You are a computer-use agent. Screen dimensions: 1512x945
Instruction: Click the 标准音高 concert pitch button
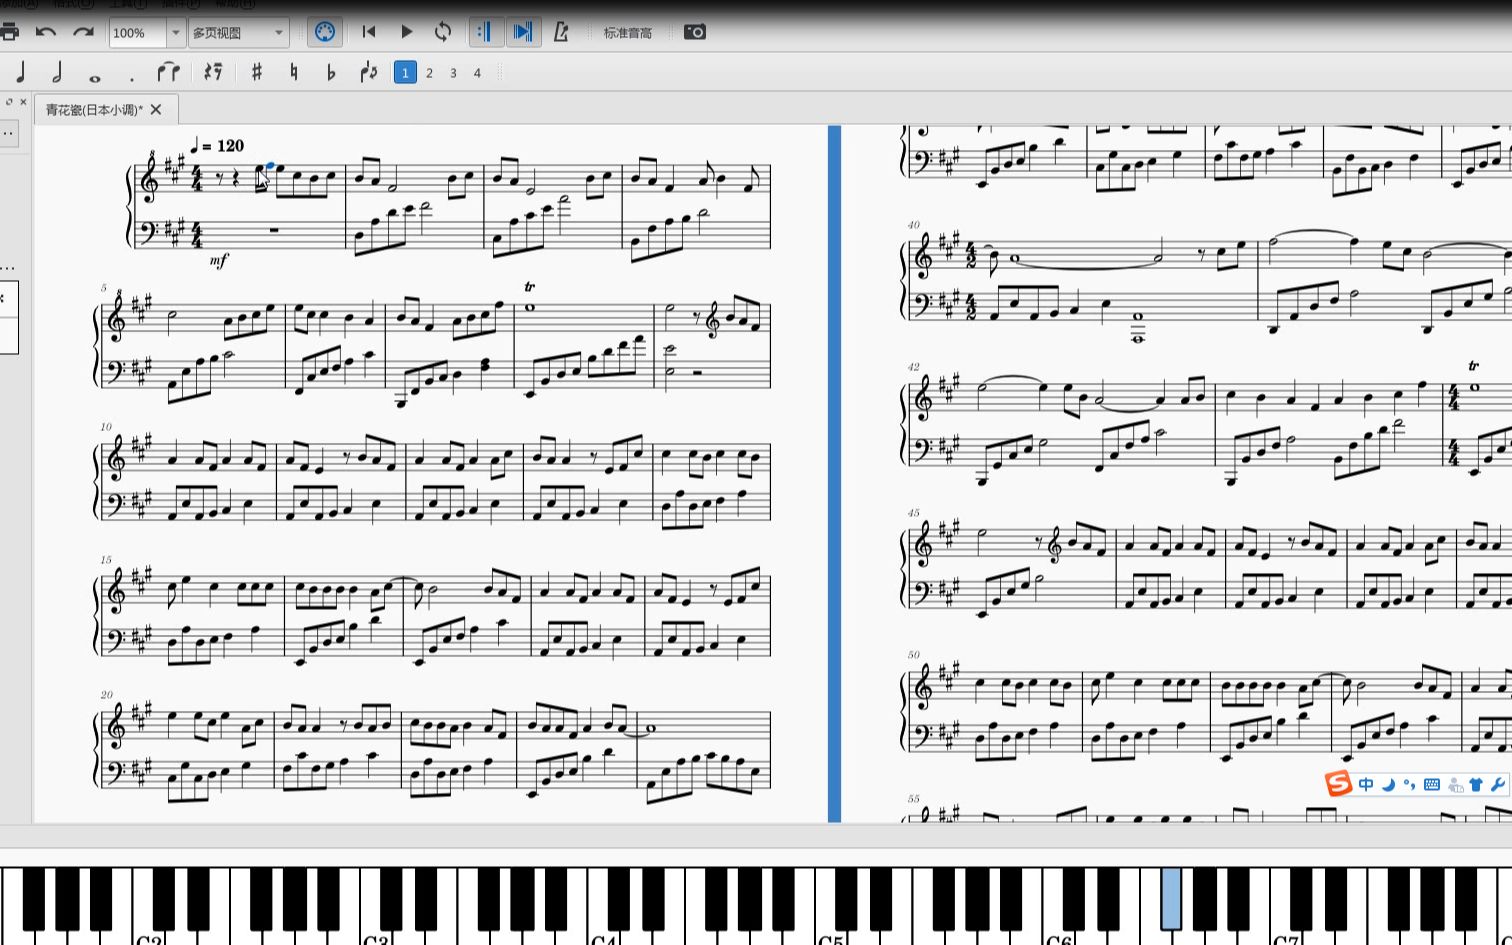pyautogui.click(x=628, y=33)
